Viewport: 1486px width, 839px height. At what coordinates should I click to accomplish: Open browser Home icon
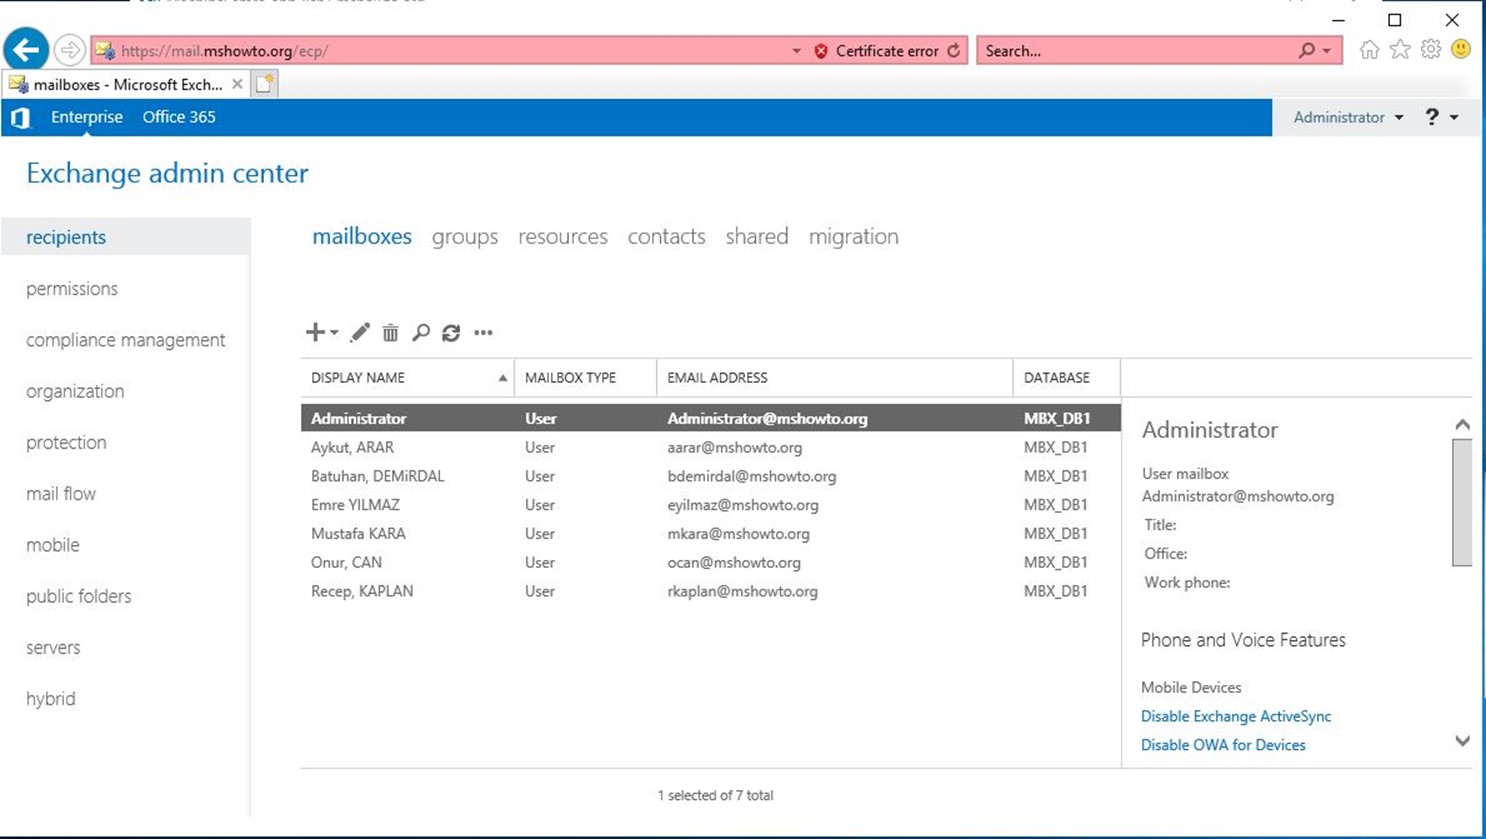coord(1369,50)
